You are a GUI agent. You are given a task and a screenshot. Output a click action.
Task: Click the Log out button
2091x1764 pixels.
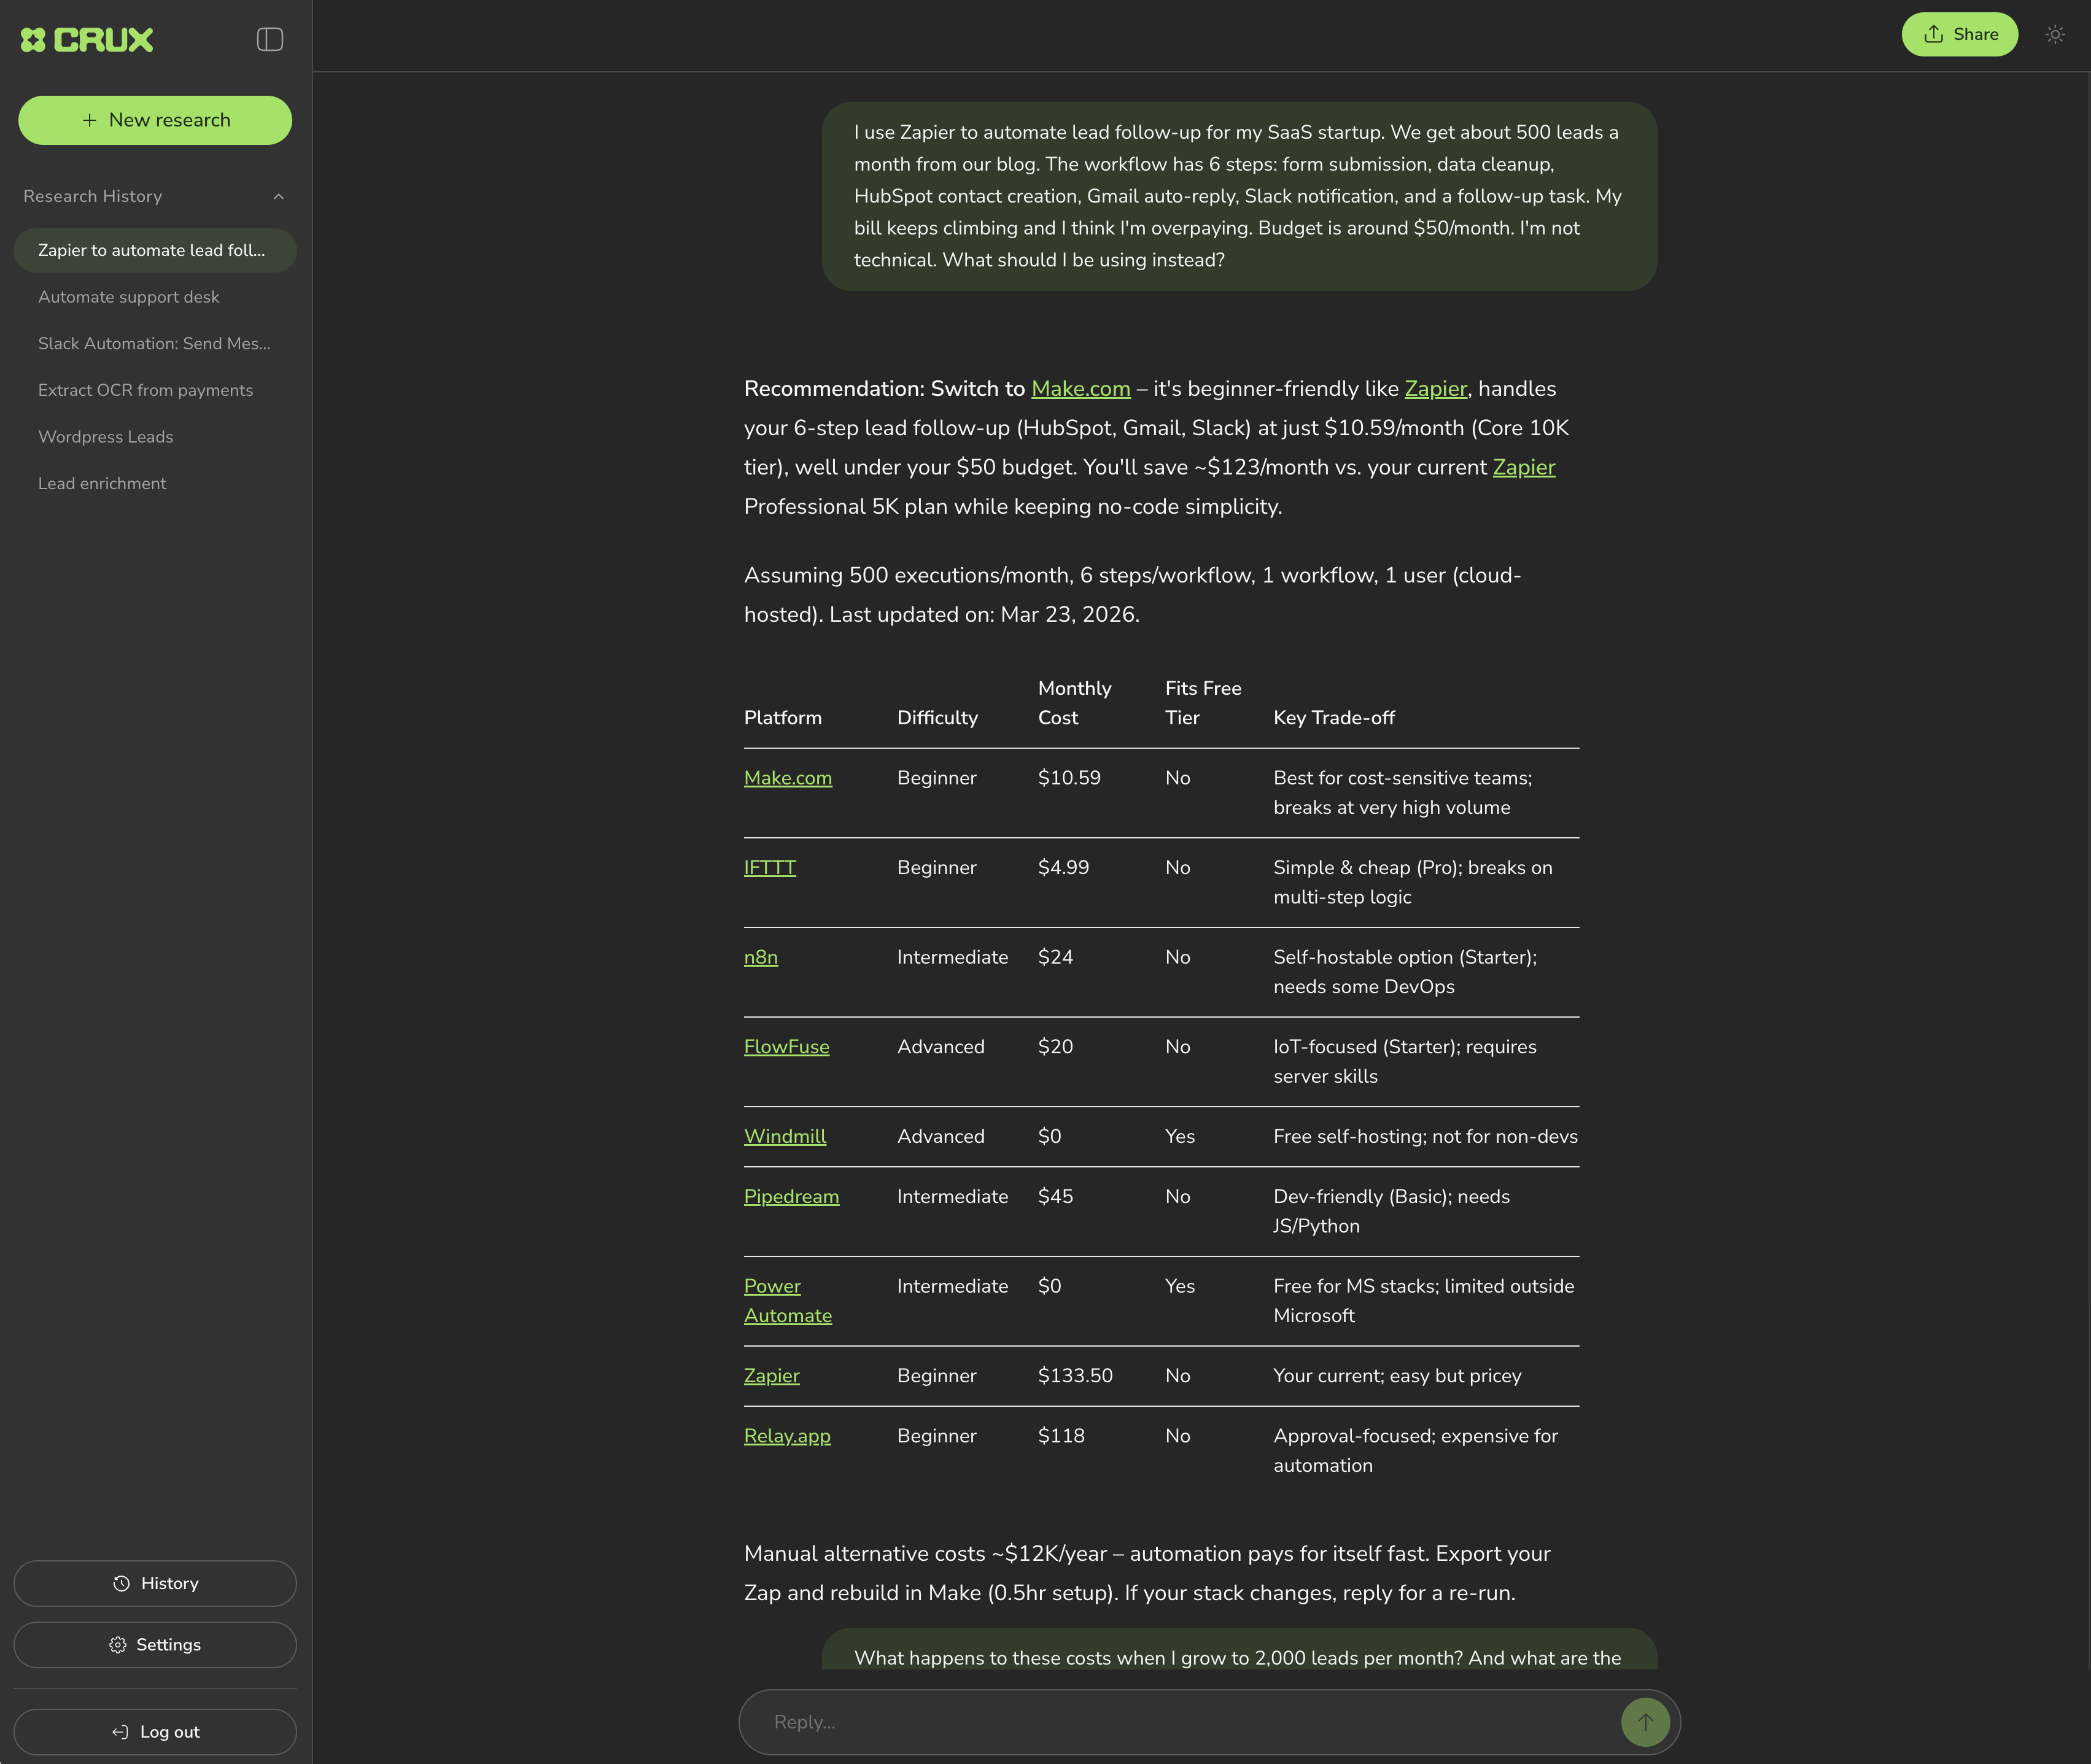pyautogui.click(x=155, y=1732)
